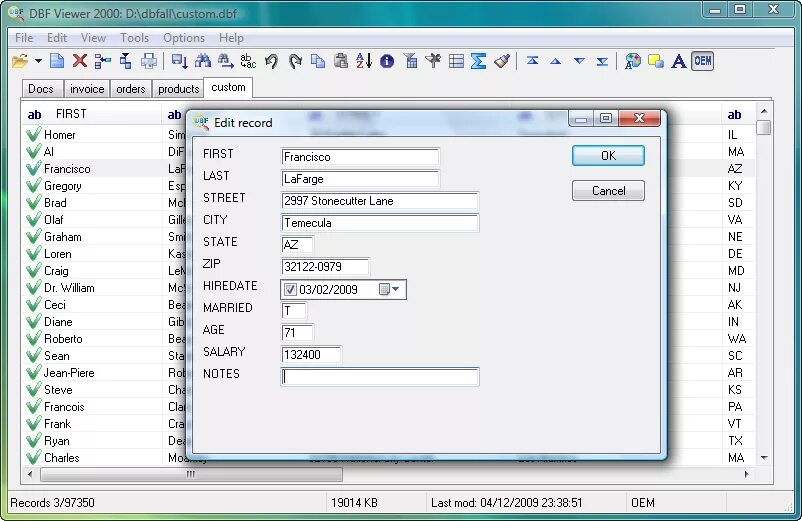The image size is (802, 521).
Task: Click the binoculars find icon
Action: point(203,61)
